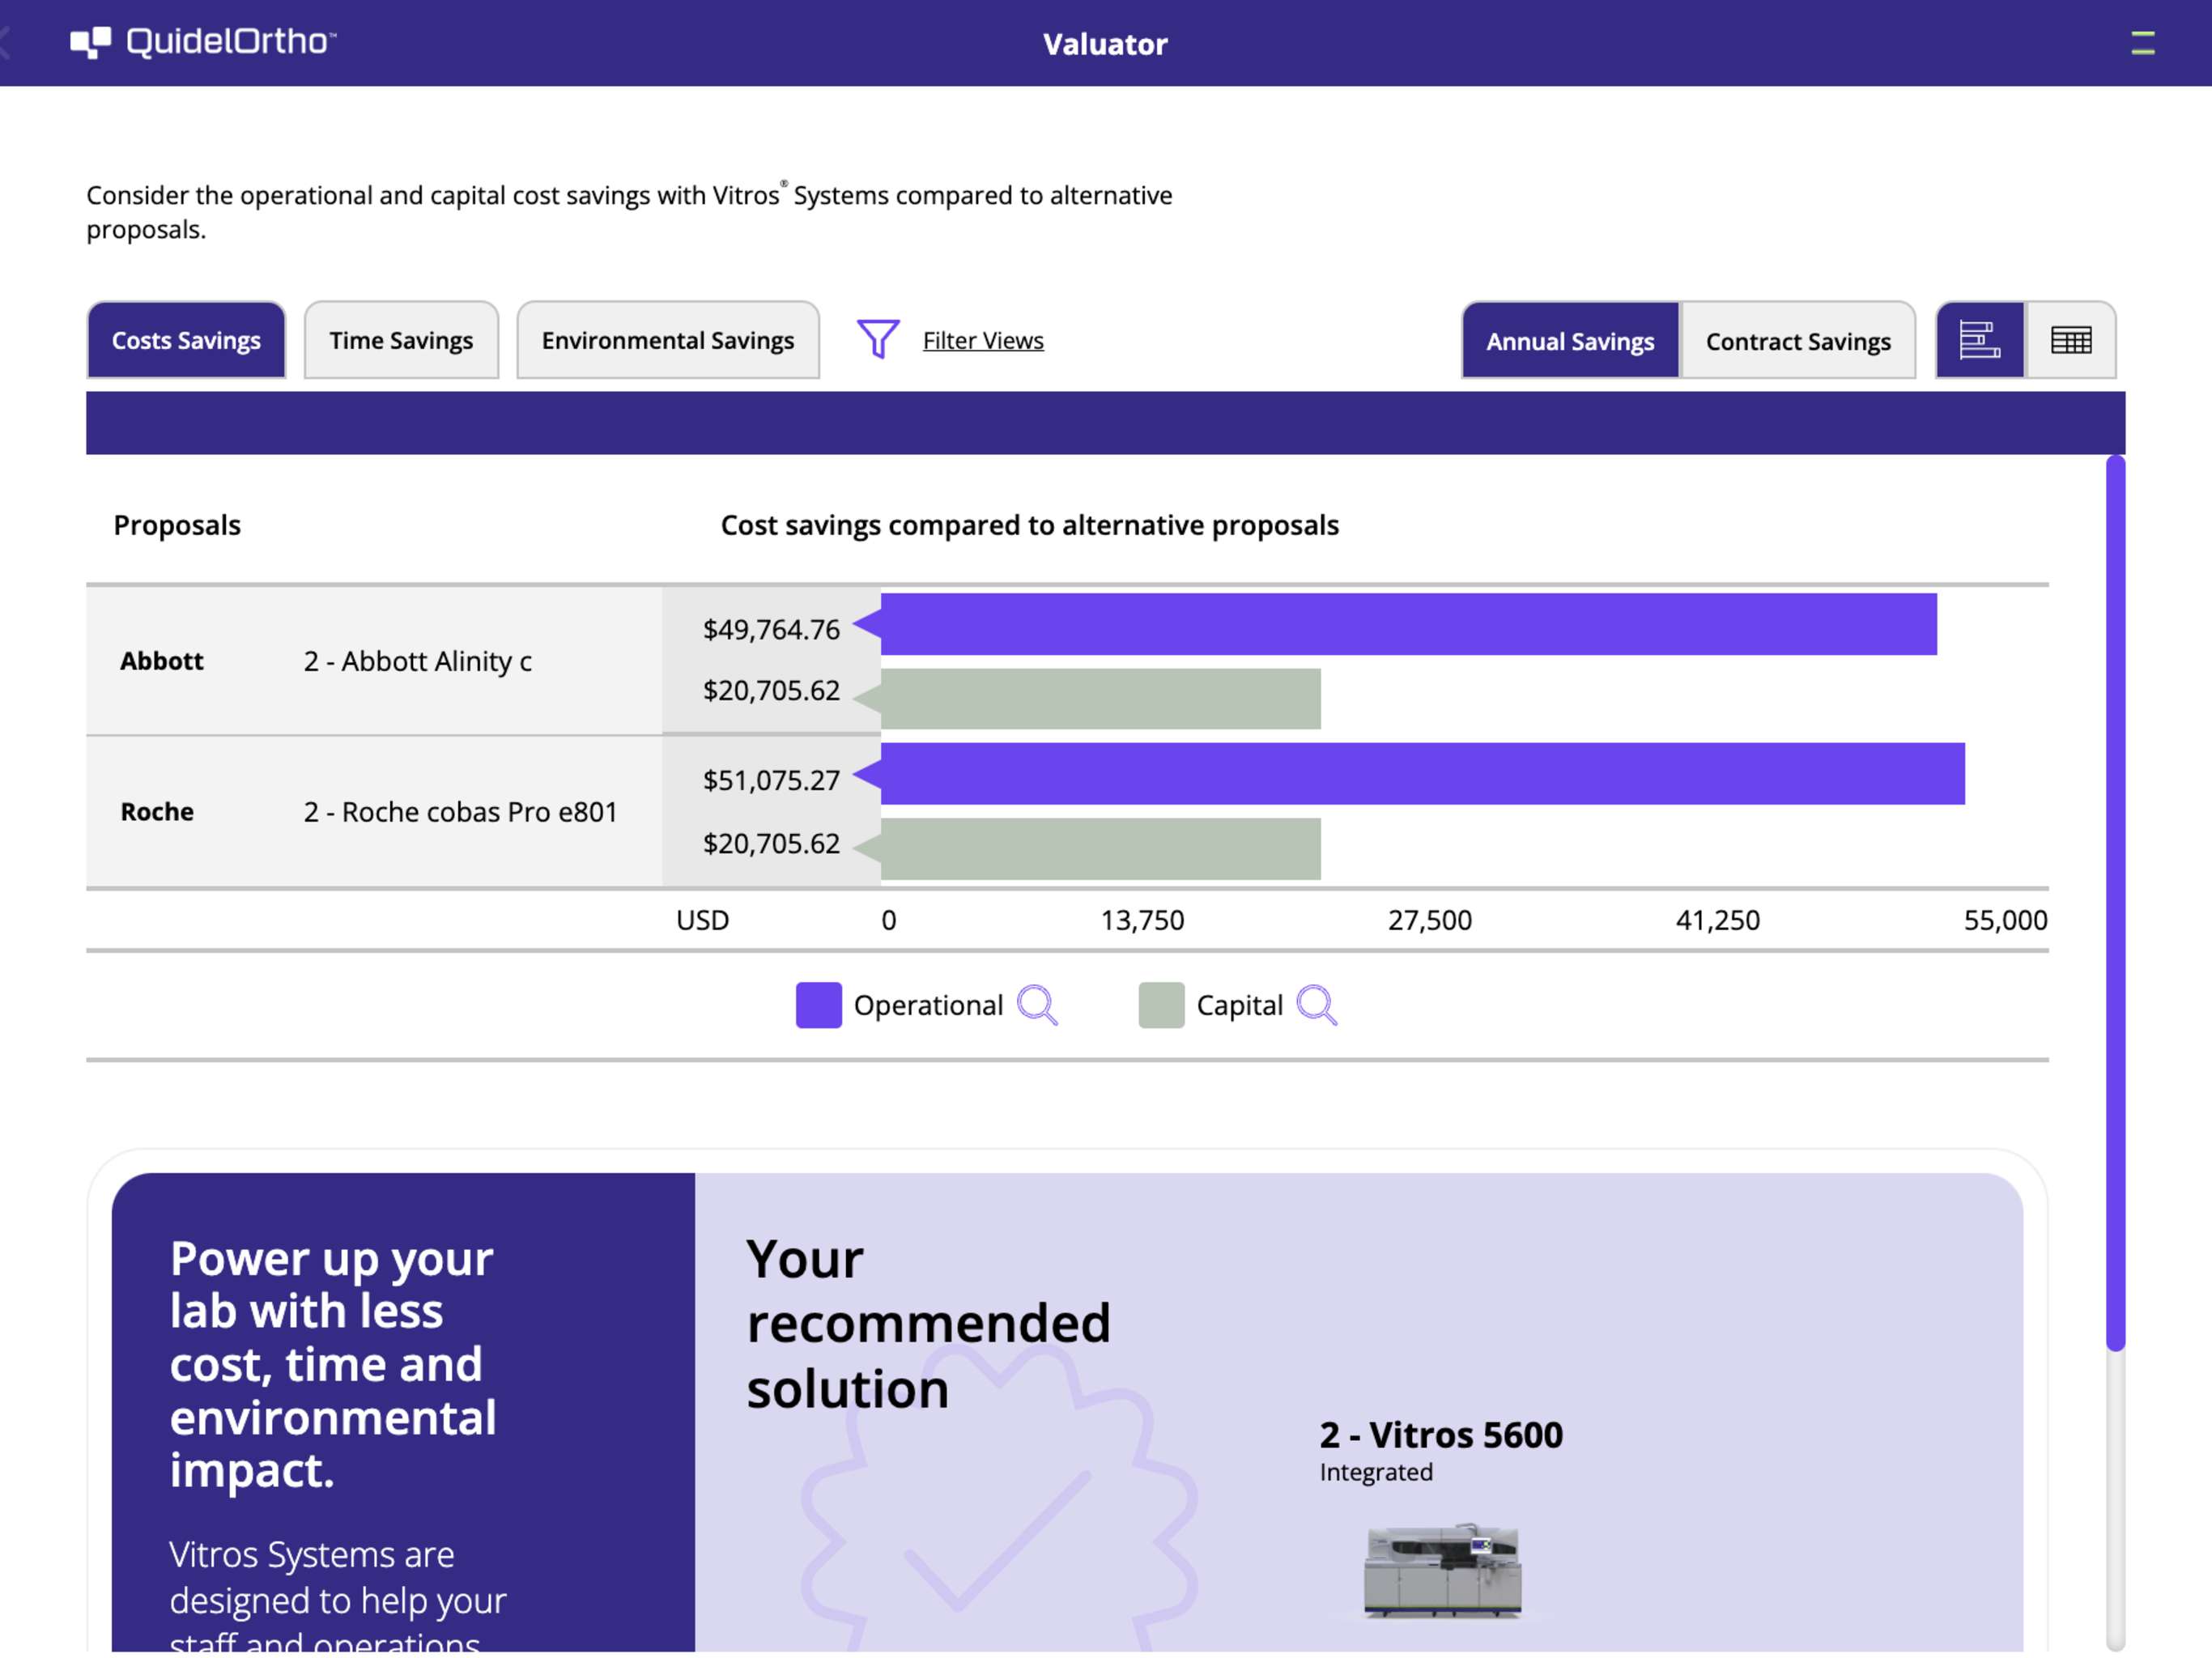This screenshot has width=2212, height=1658.
Task: Click "2 - Roche cobas Pro e801" proposal
Action: point(460,811)
